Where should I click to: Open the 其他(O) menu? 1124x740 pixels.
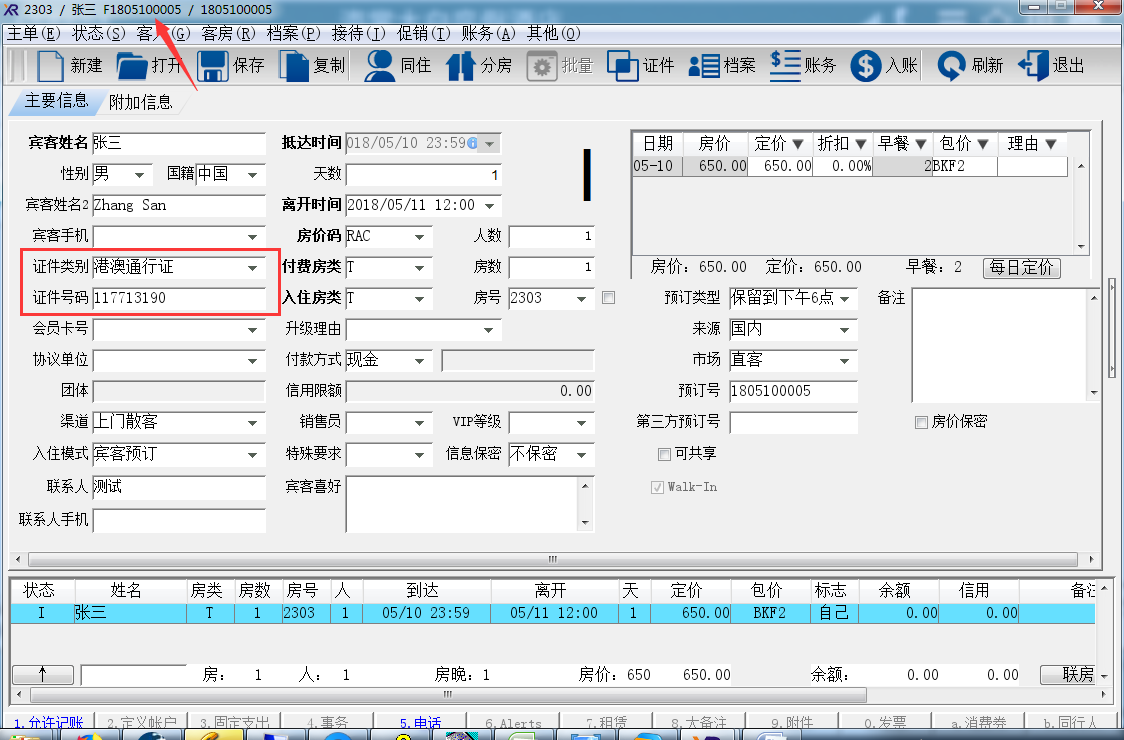(x=553, y=34)
